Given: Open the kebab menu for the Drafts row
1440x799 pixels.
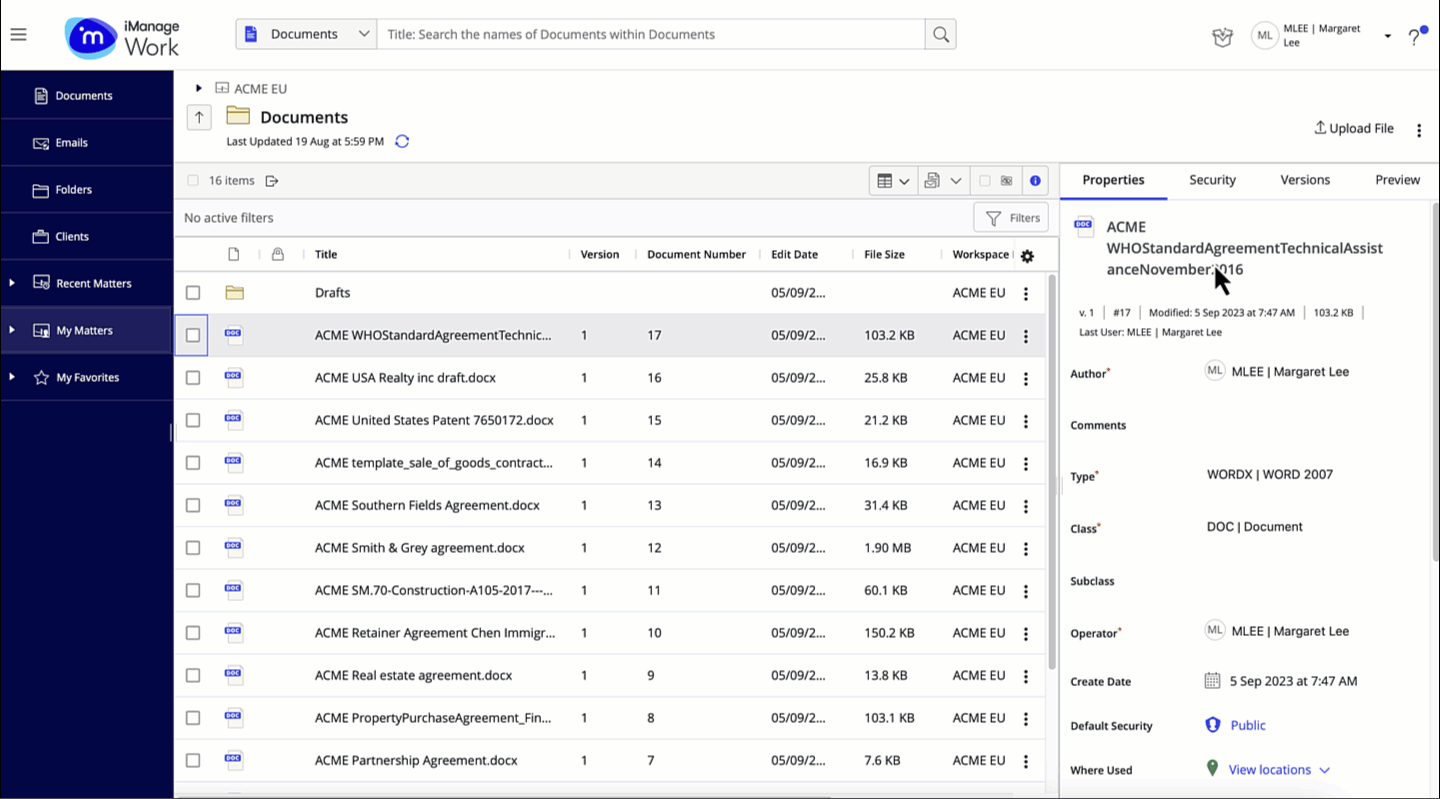Looking at the screenshot, I should pos(1025,293).
